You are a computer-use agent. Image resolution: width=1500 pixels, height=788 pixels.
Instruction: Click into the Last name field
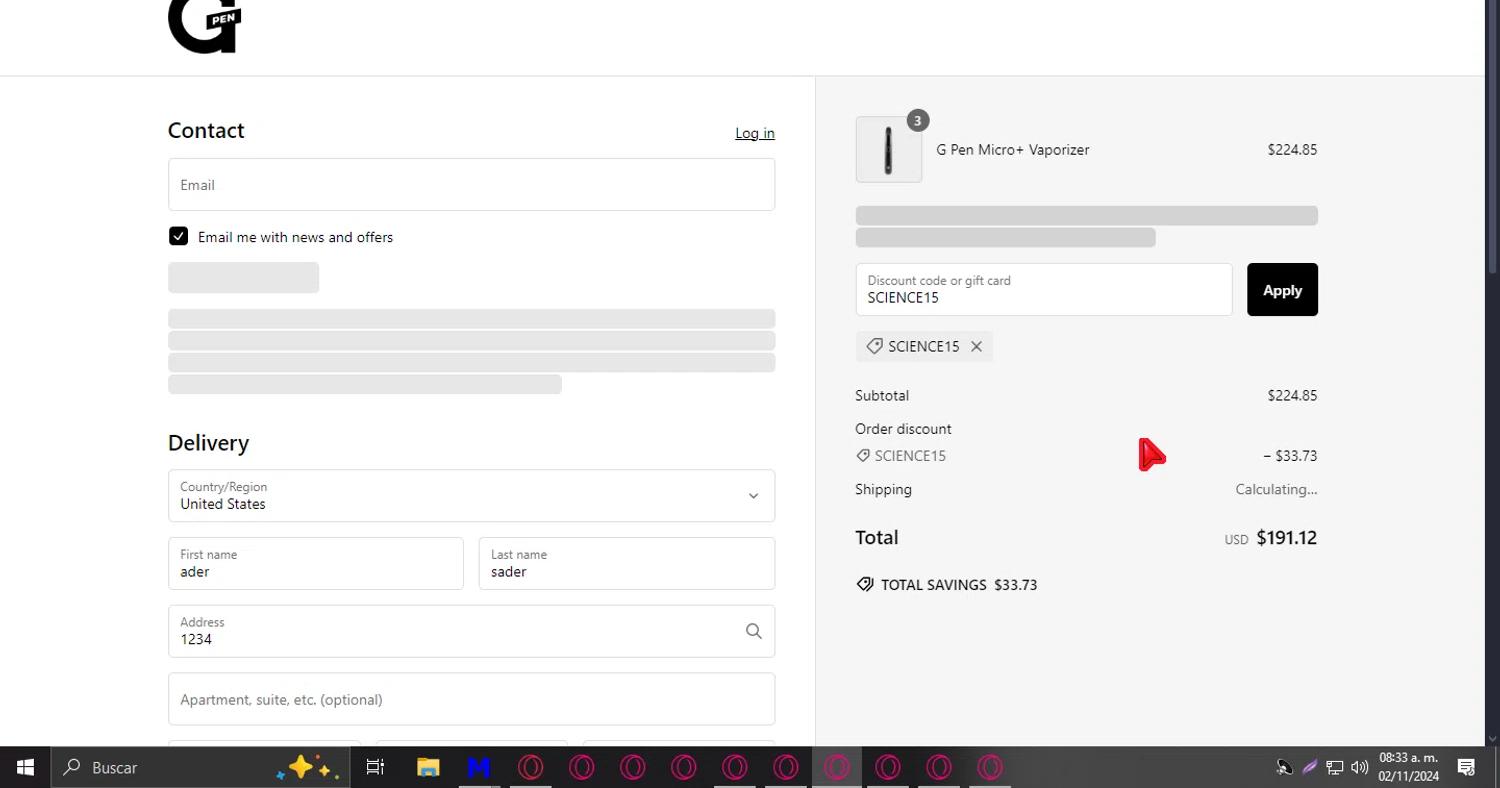pyautogui.click(x=627, y=564)
